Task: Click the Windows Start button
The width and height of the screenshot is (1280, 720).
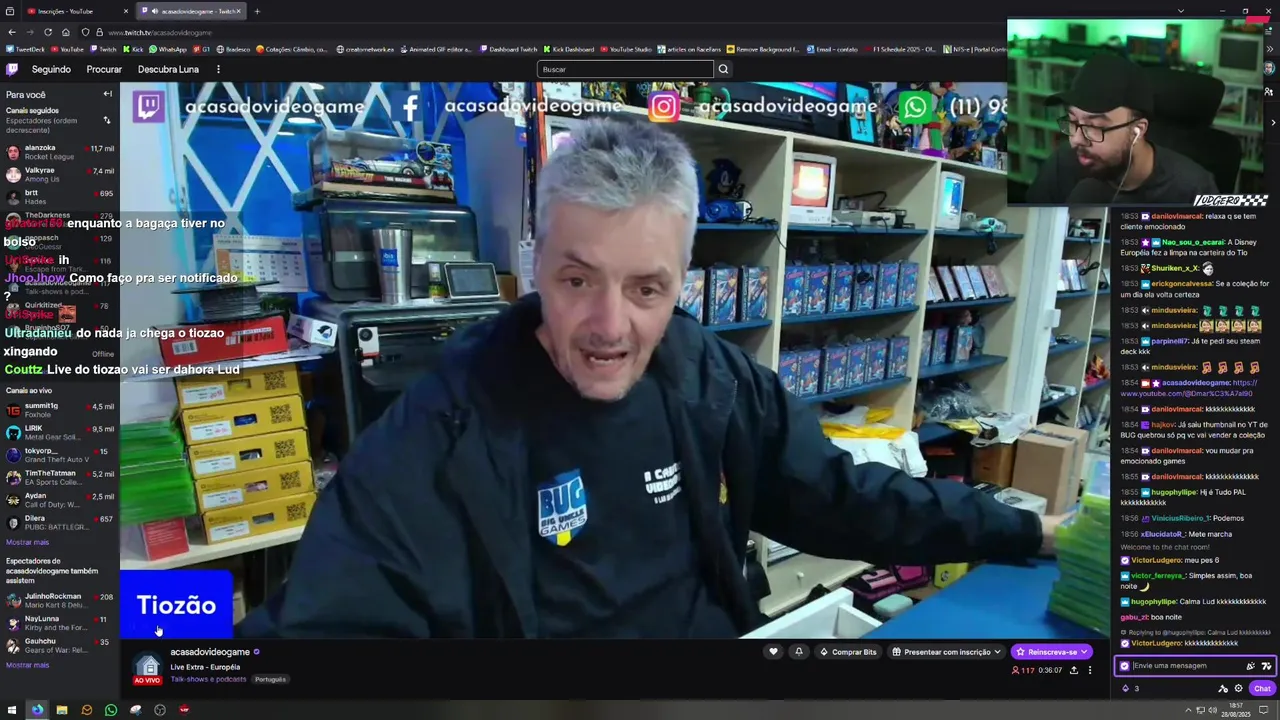Action: coord(12,710)
